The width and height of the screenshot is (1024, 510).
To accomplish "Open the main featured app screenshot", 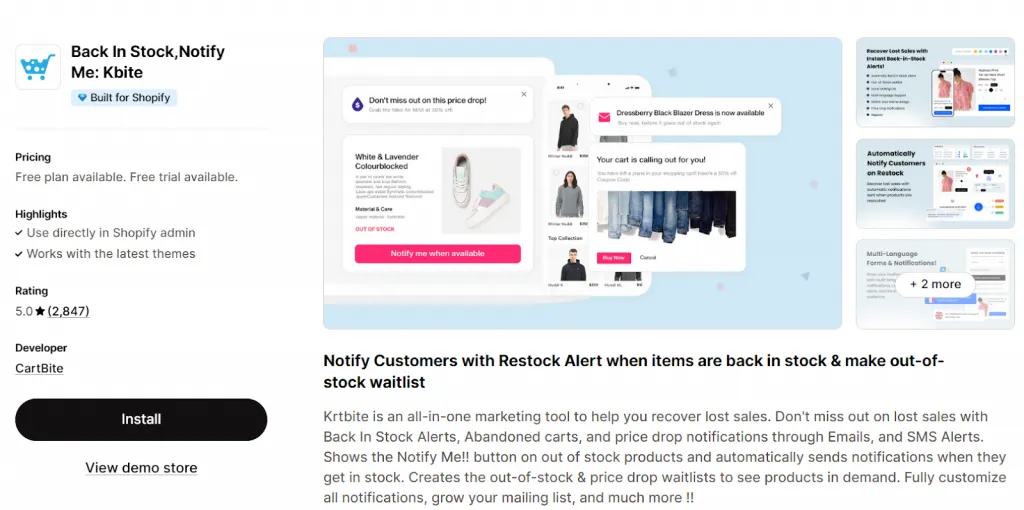I will coord(583,183).
